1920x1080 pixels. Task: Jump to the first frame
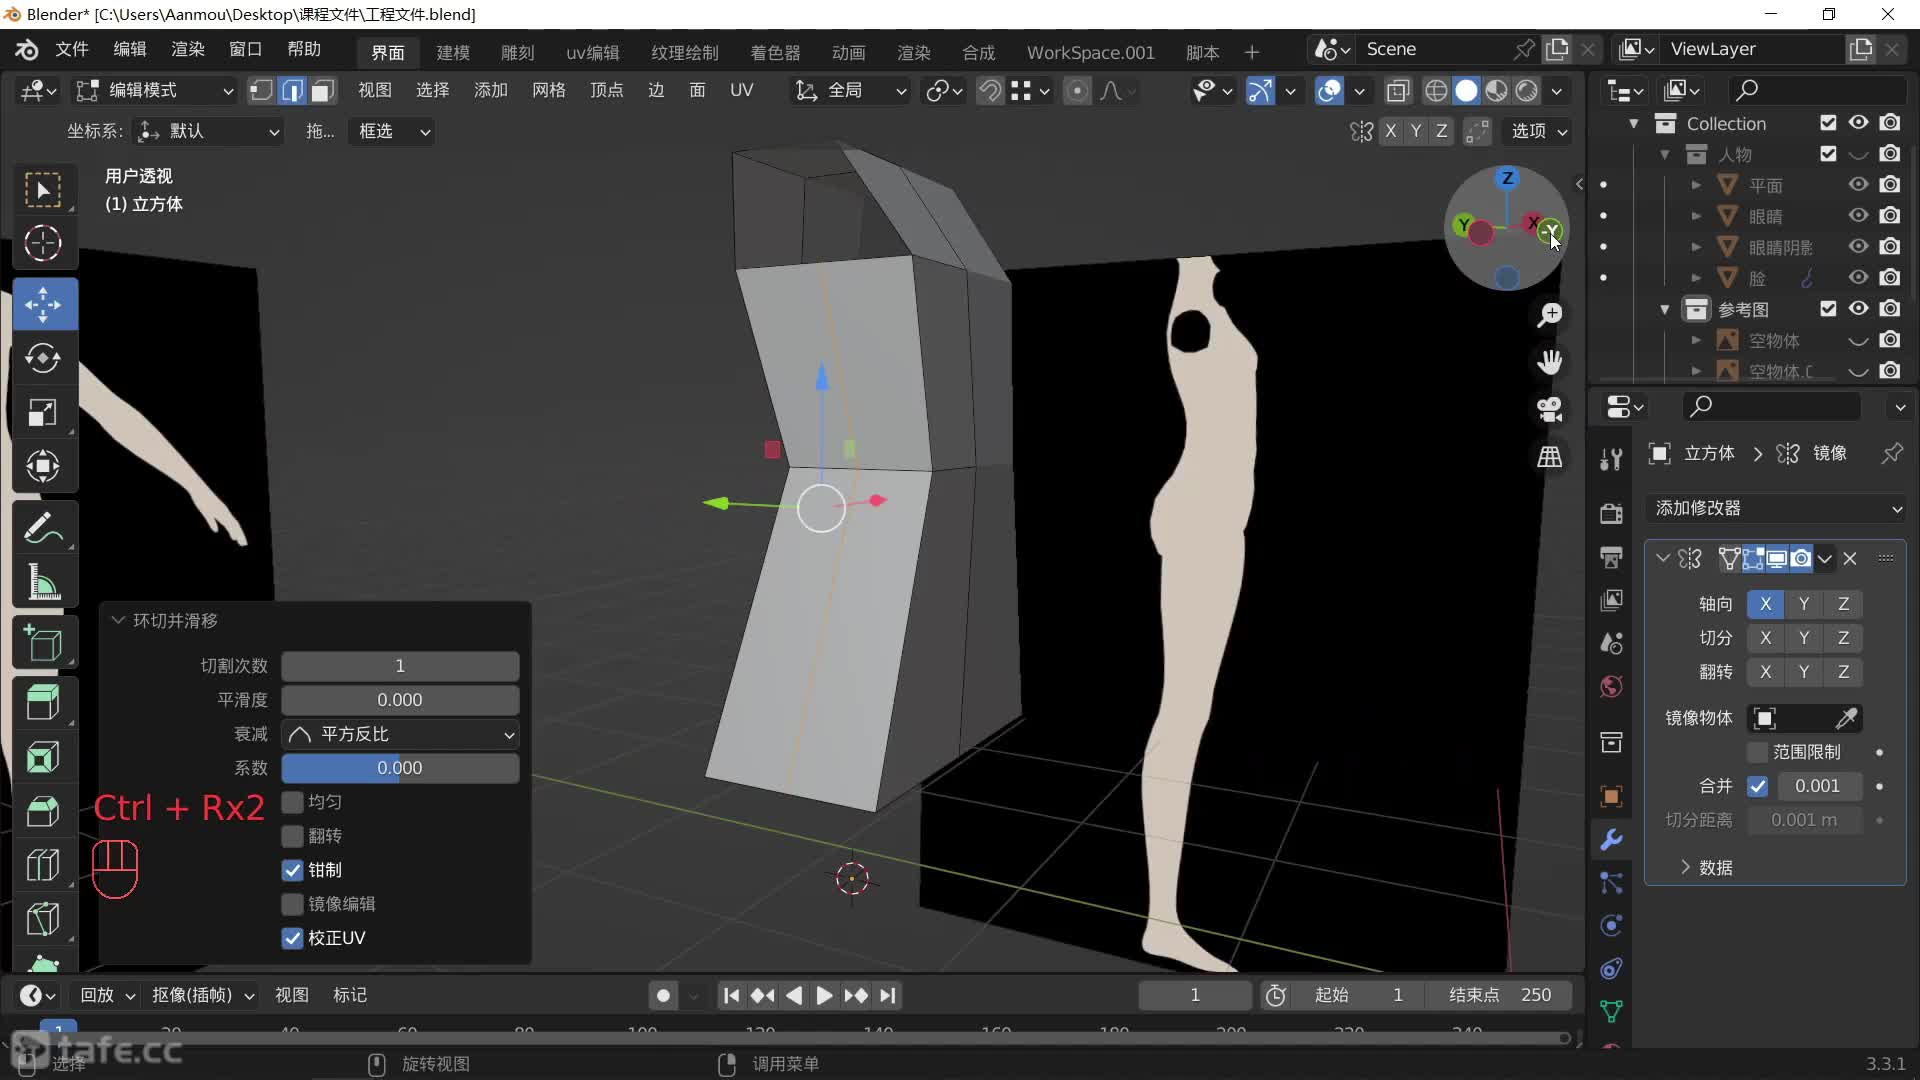click(x=731, y=996)
